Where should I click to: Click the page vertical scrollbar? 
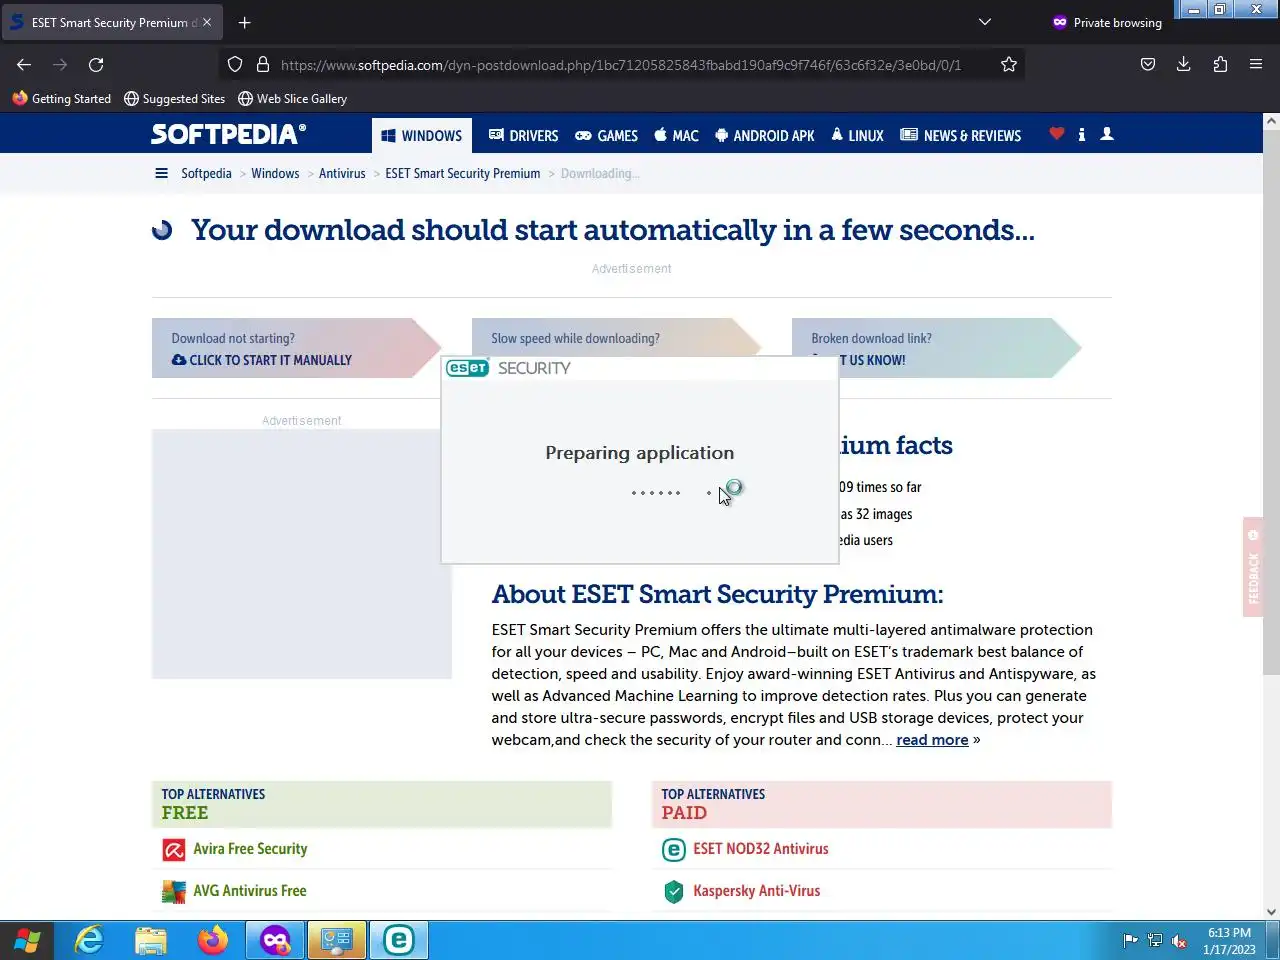[1271, 400]
